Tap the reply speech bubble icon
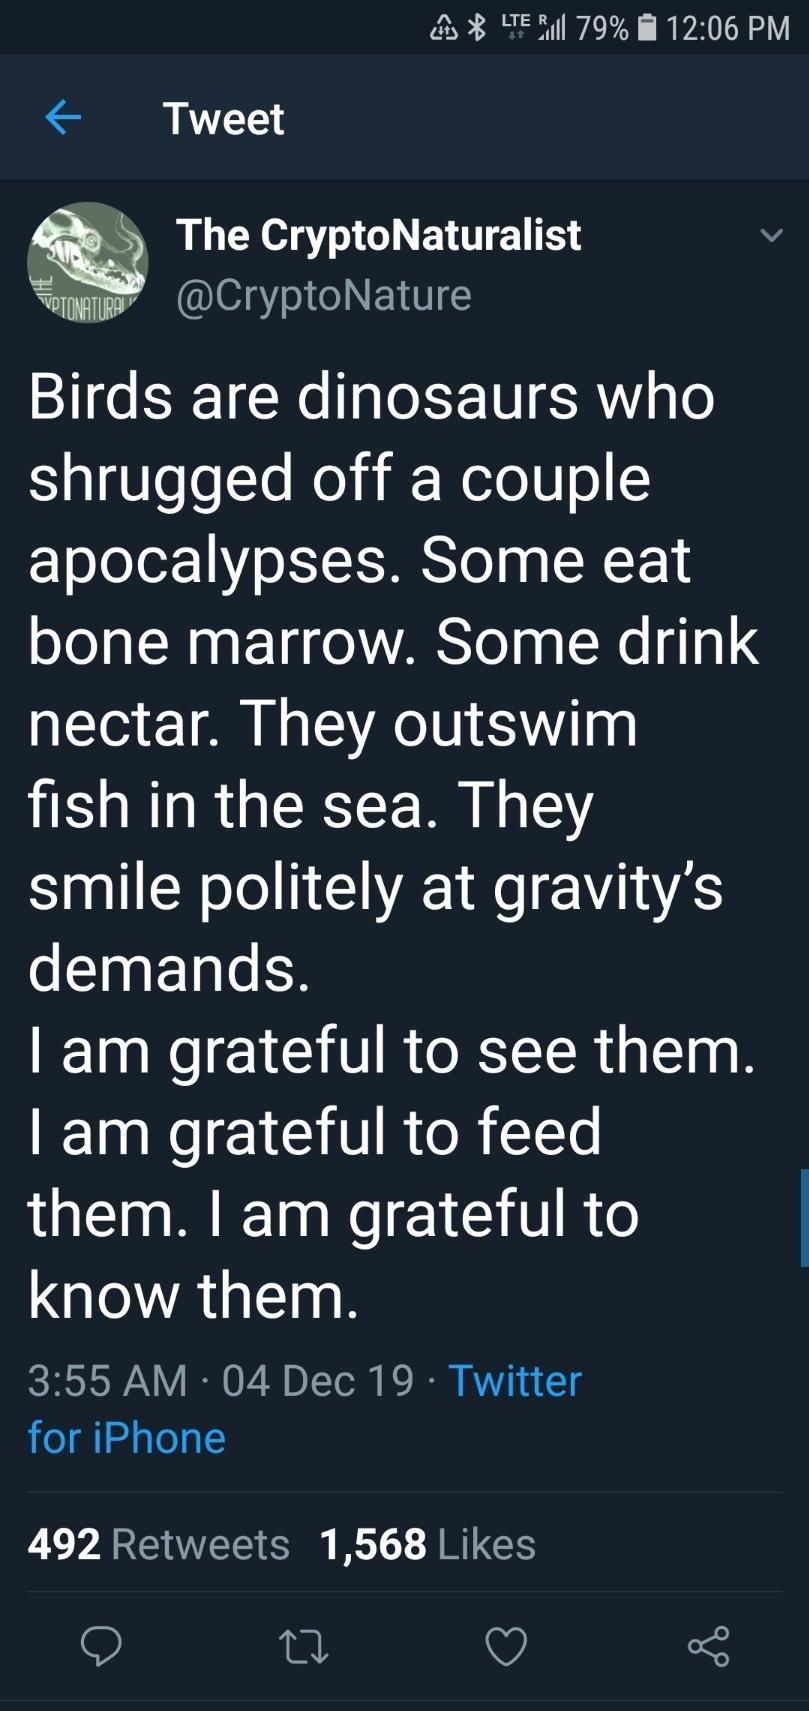This screenshot has width=809, height=1711. pos(101,1647)
